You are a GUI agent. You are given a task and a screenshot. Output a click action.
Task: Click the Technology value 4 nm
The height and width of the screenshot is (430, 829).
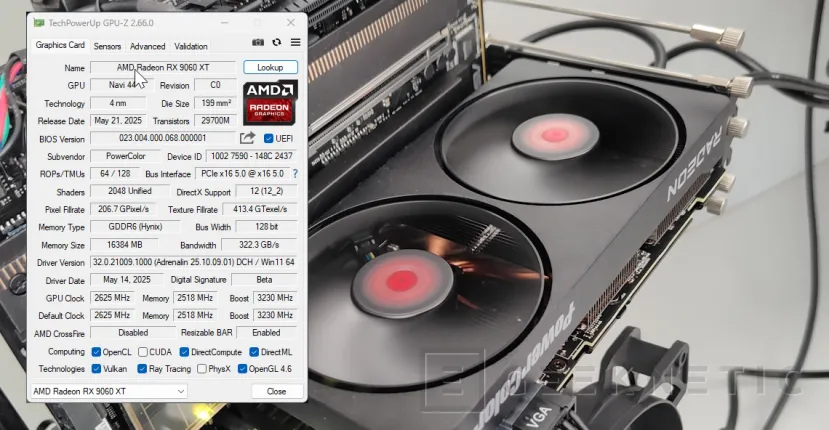click(118, 103)
